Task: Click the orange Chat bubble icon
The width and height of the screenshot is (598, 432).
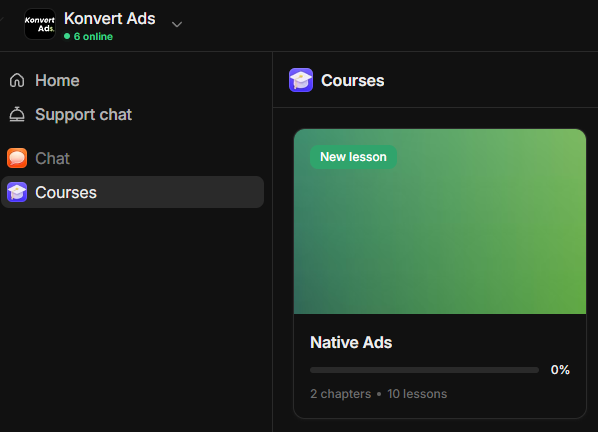Action: (17, 158)
